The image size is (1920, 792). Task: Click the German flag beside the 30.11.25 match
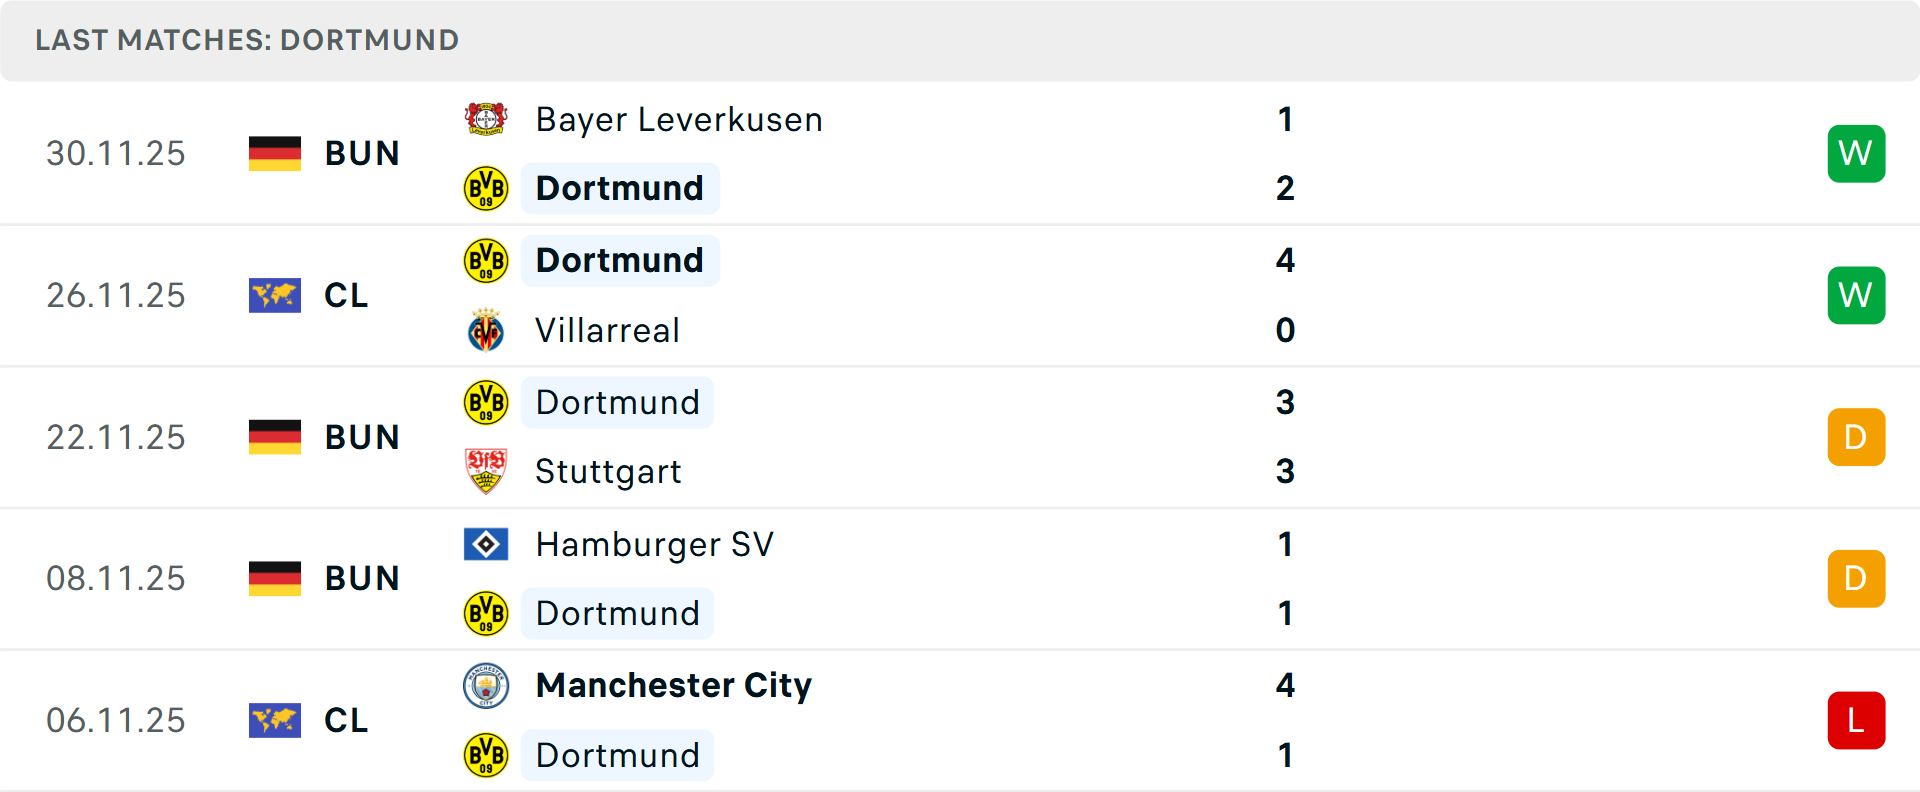point(275,153)
